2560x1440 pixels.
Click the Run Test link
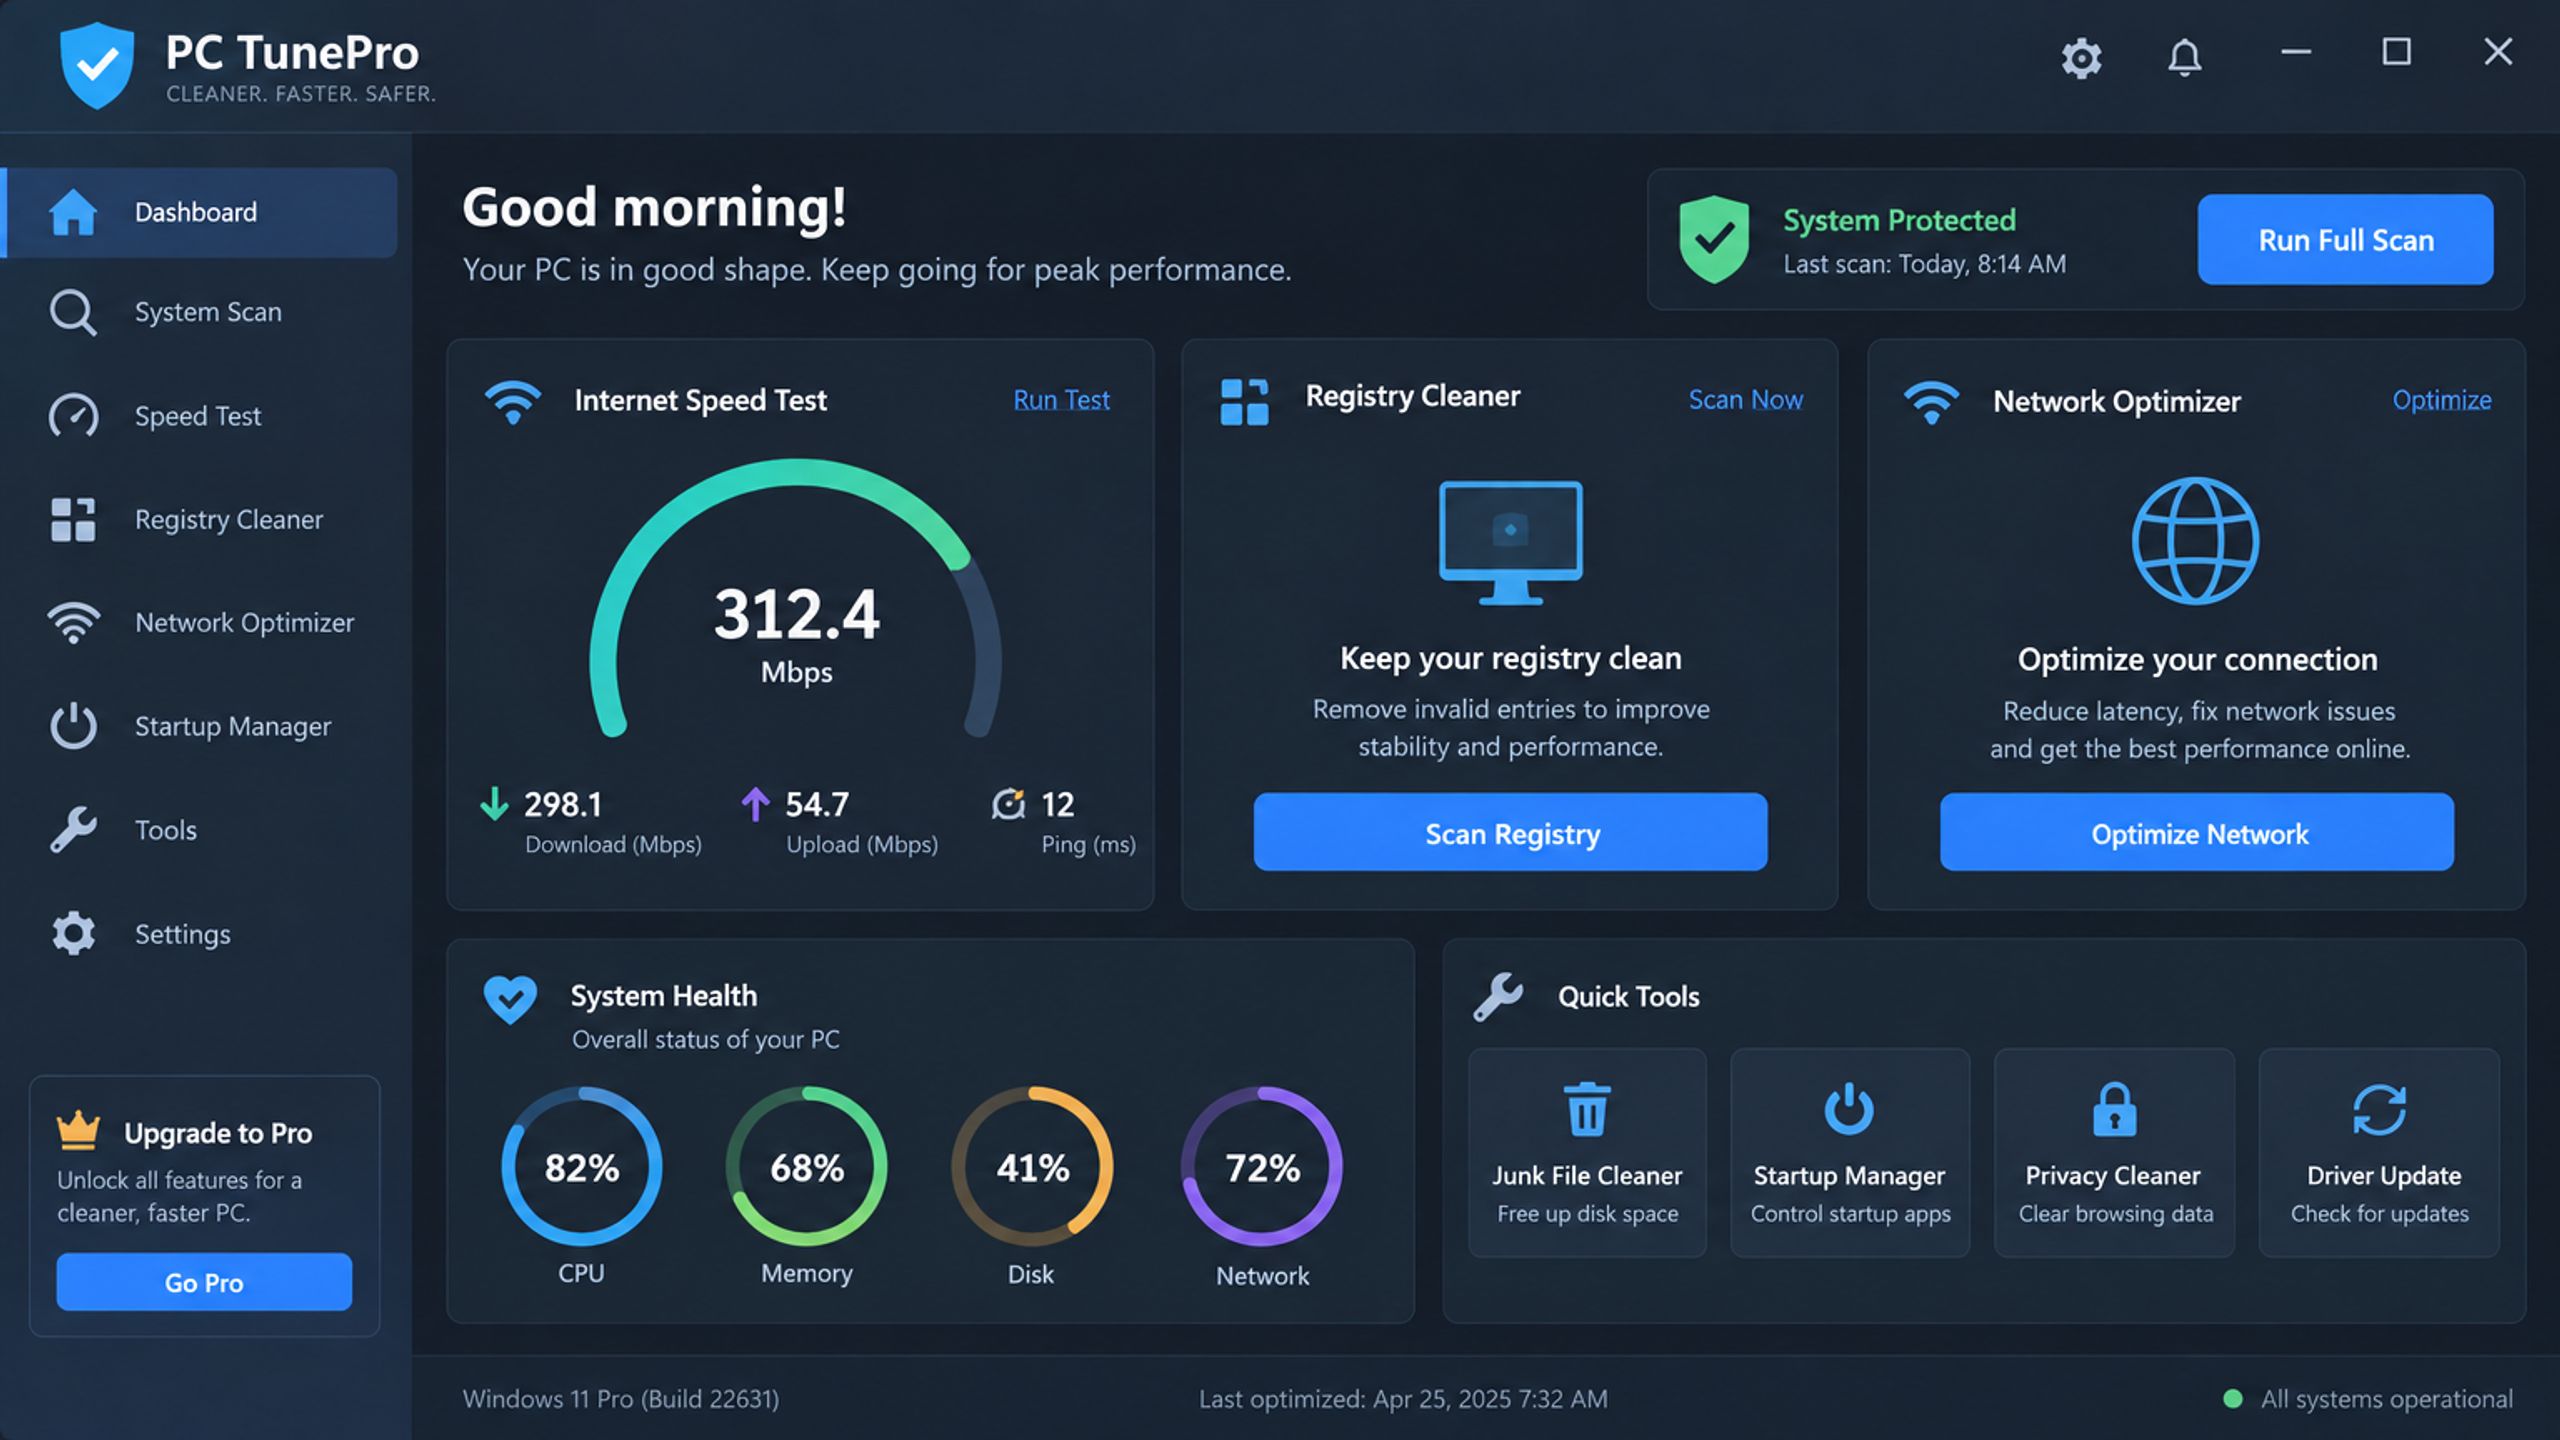pyautogui.click(x=1061, y=400)
